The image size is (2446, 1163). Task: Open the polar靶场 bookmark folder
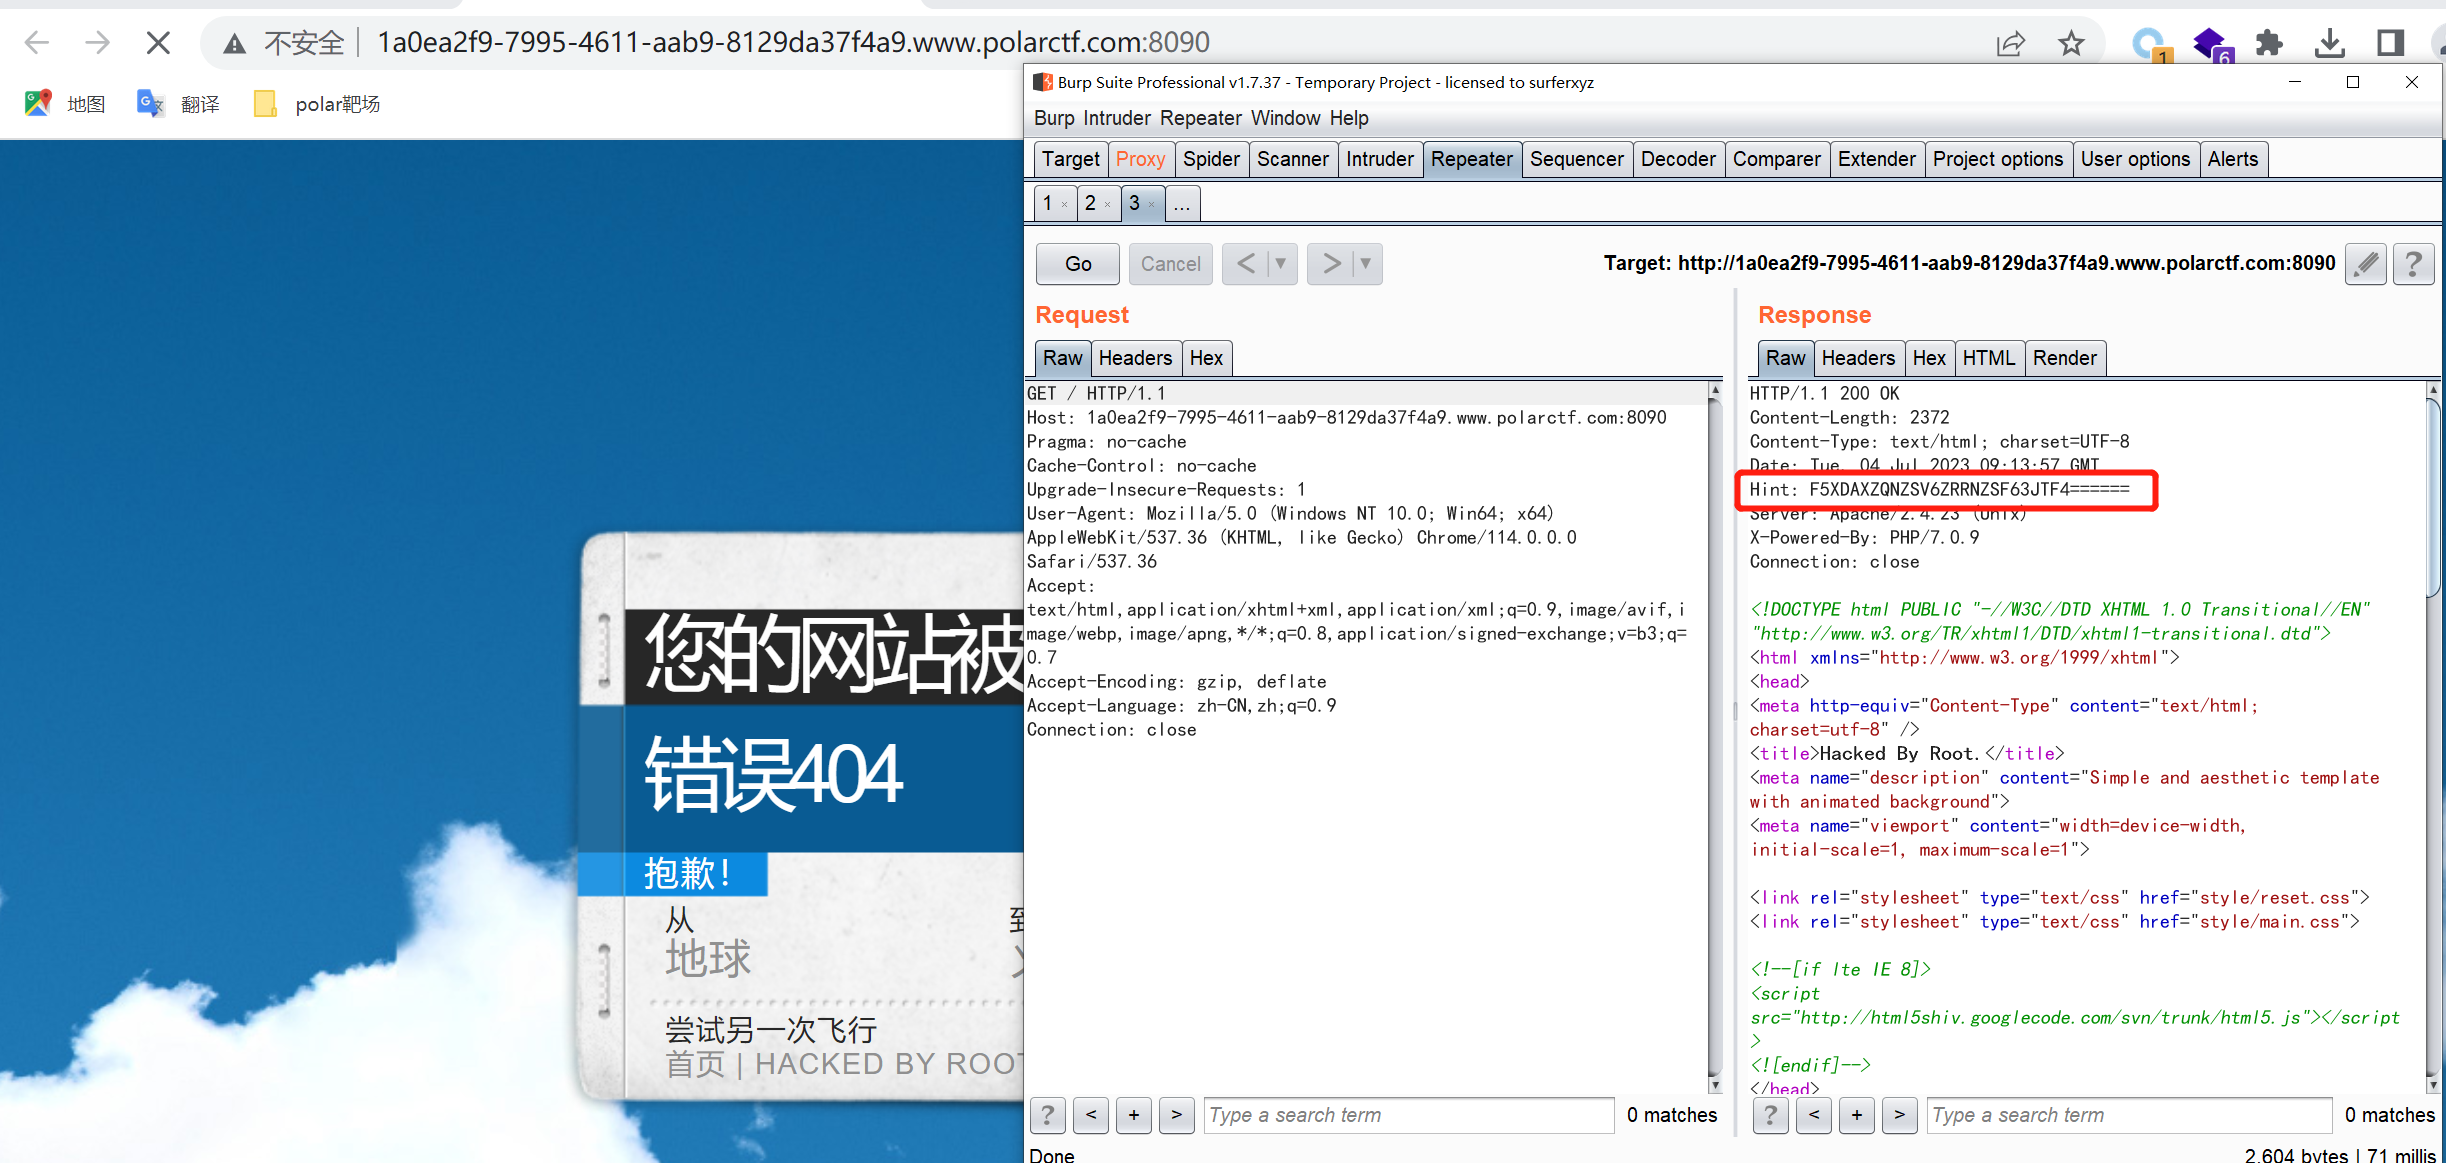[x=318, y=104]
